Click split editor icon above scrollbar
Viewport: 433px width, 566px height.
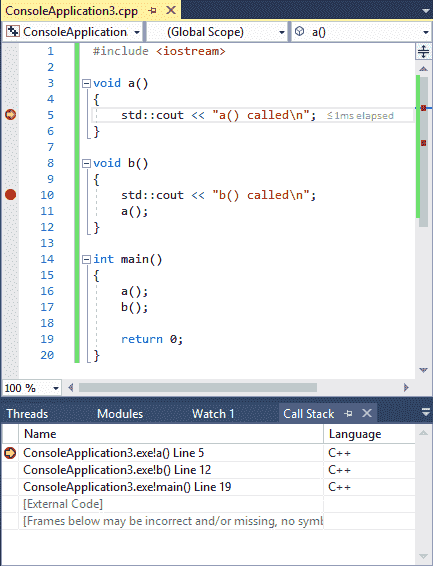coord(423,52)
